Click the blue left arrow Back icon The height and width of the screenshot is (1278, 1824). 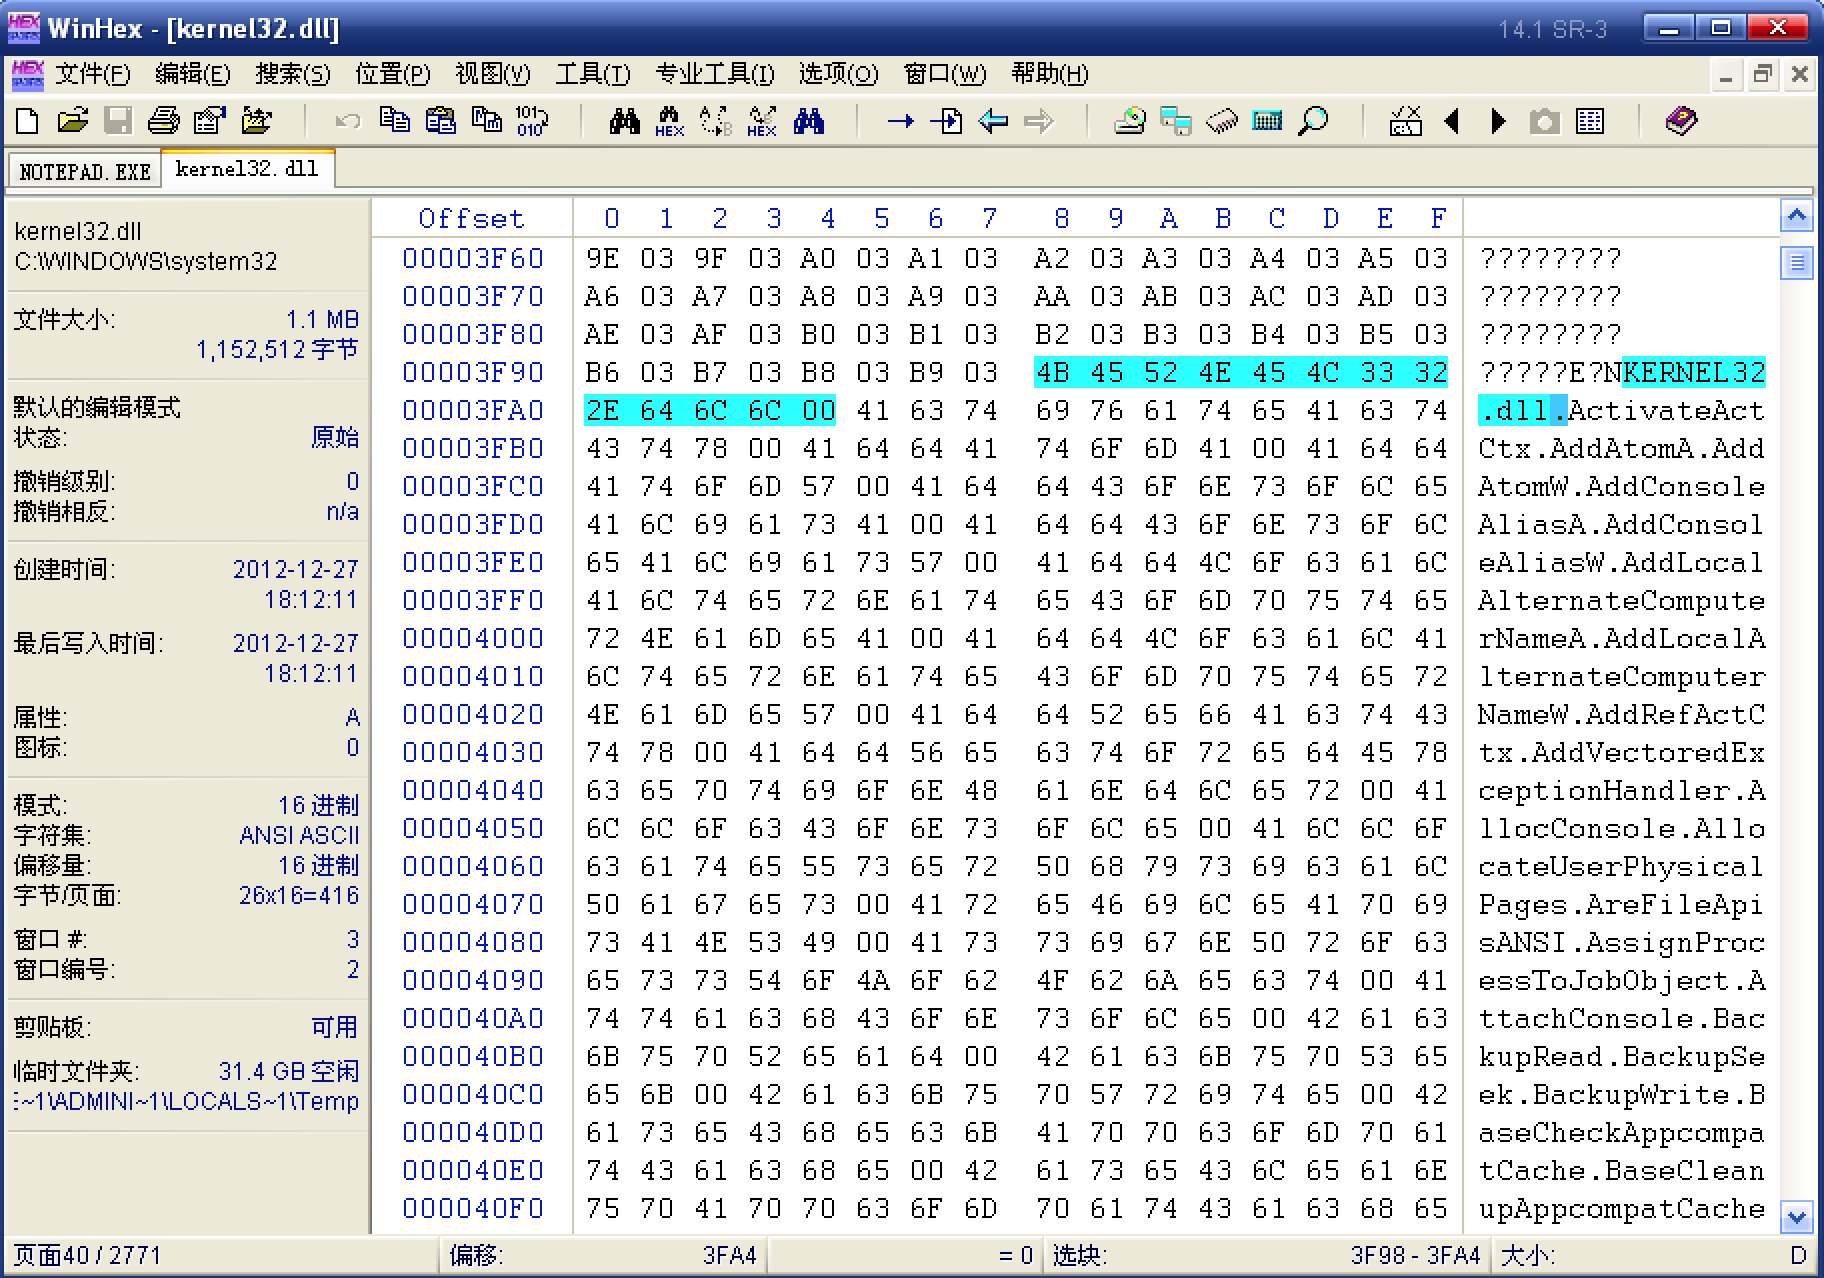click(x=993, y=122)
